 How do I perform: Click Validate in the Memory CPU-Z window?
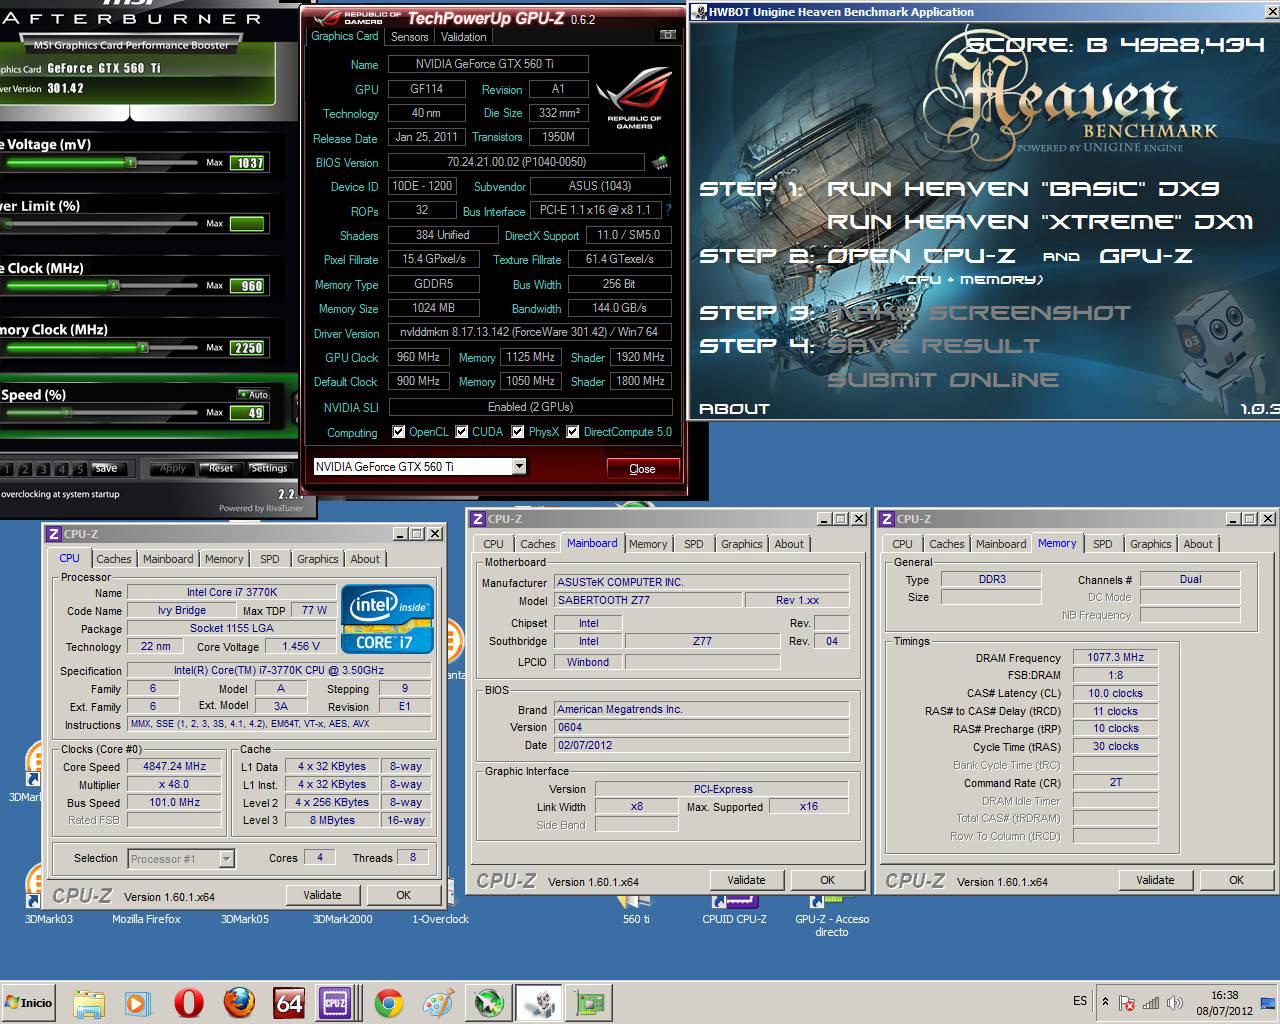click(1155, 880)
